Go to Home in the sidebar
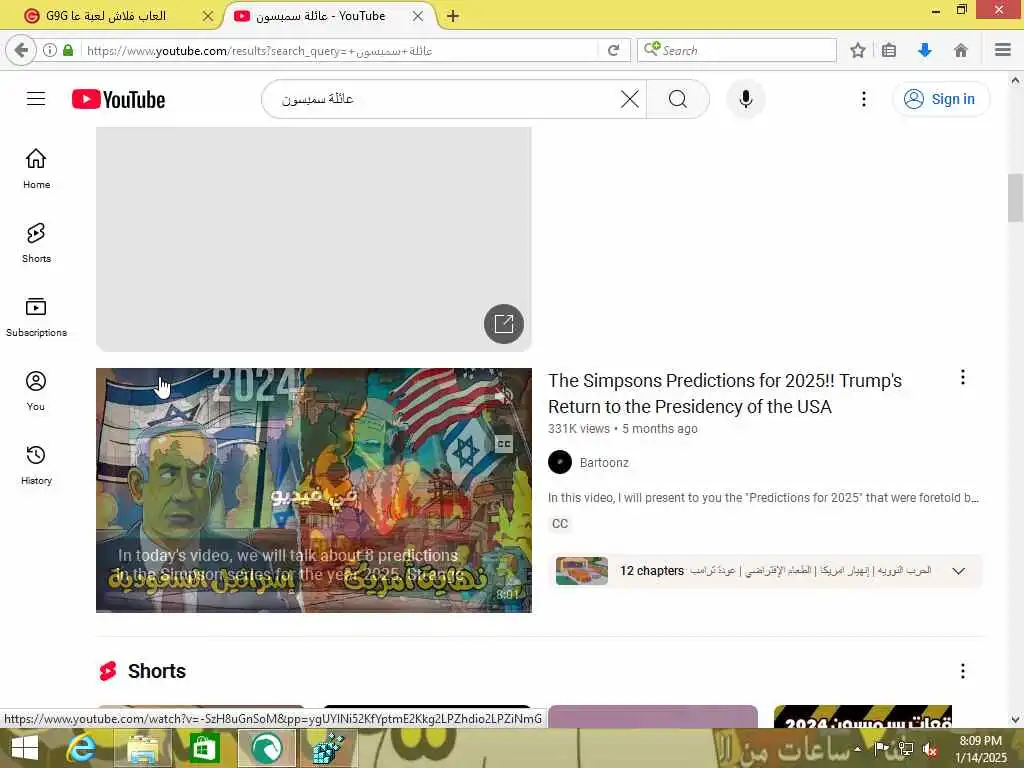The image size is (1024, 768). 36,168
